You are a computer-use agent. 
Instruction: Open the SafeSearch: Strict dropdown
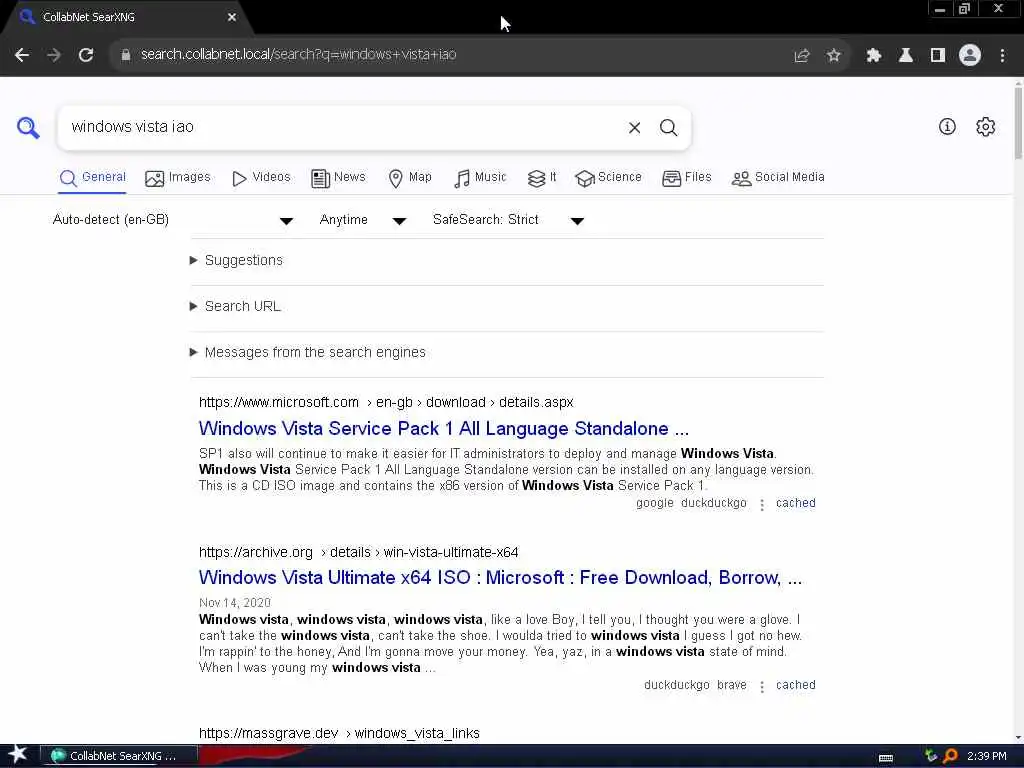(508, 220)
